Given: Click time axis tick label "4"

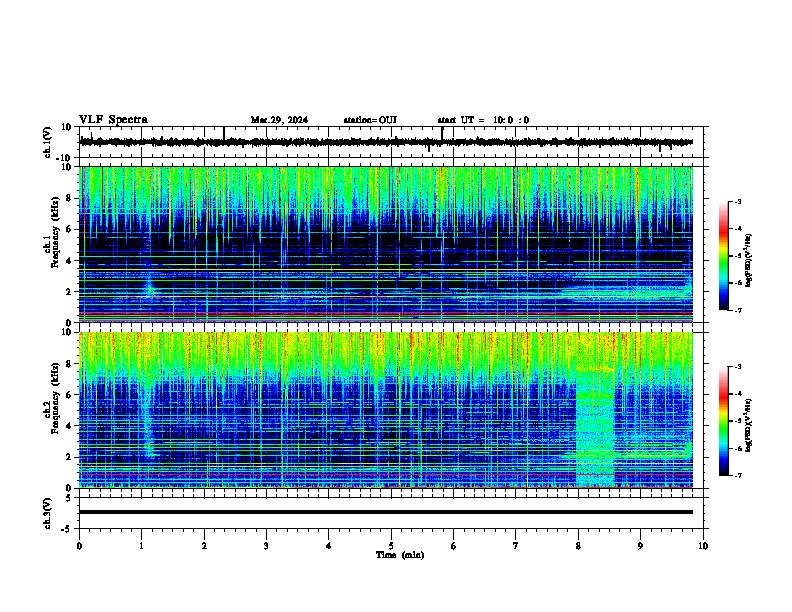Looking at the screenshot, I should (329, 546).
